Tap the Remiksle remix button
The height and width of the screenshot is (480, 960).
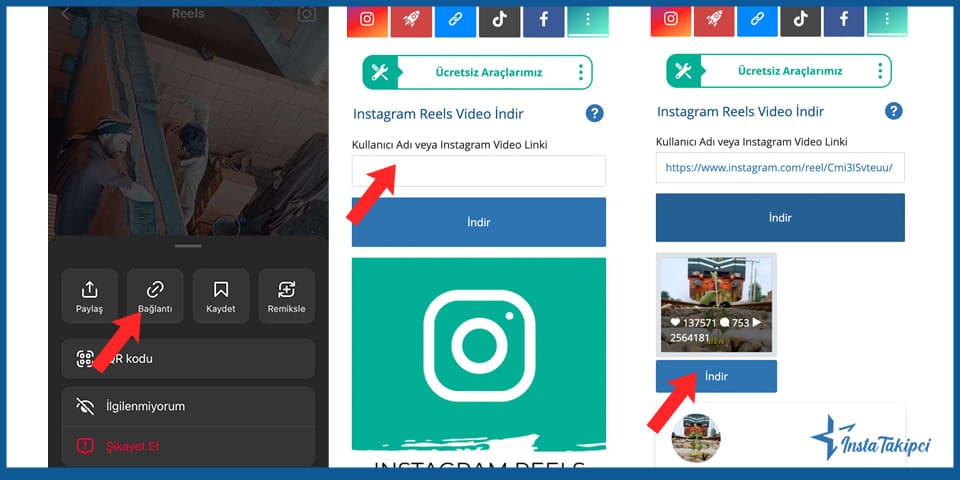coord(287,296)
